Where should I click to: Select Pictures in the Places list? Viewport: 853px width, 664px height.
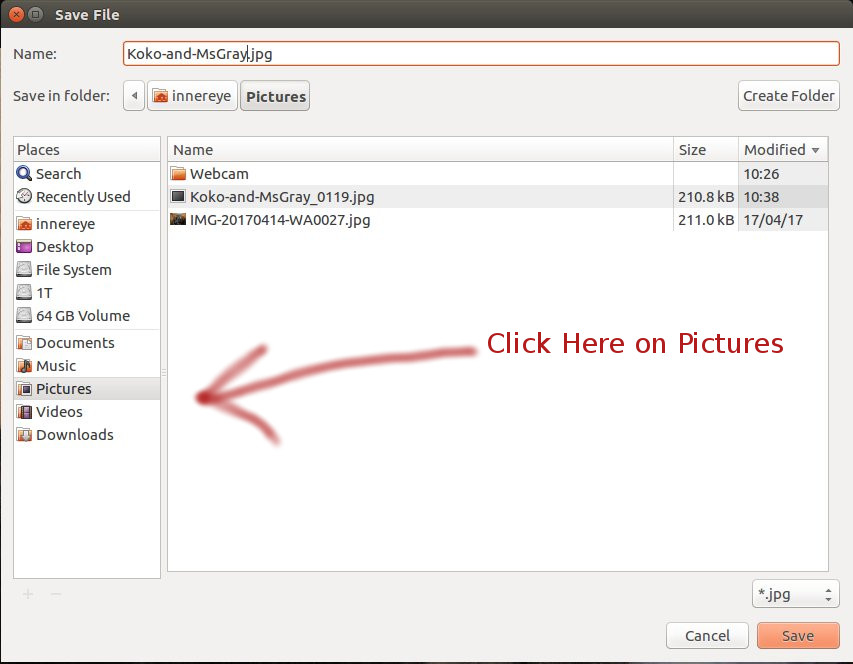pos(63,388)
